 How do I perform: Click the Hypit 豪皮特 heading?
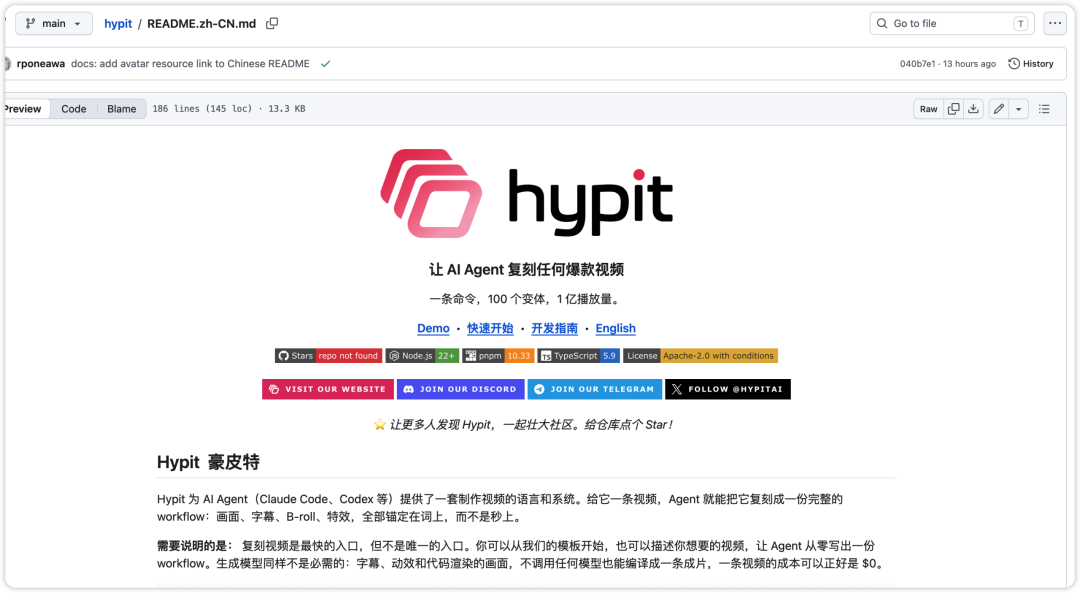click(208, 462)
